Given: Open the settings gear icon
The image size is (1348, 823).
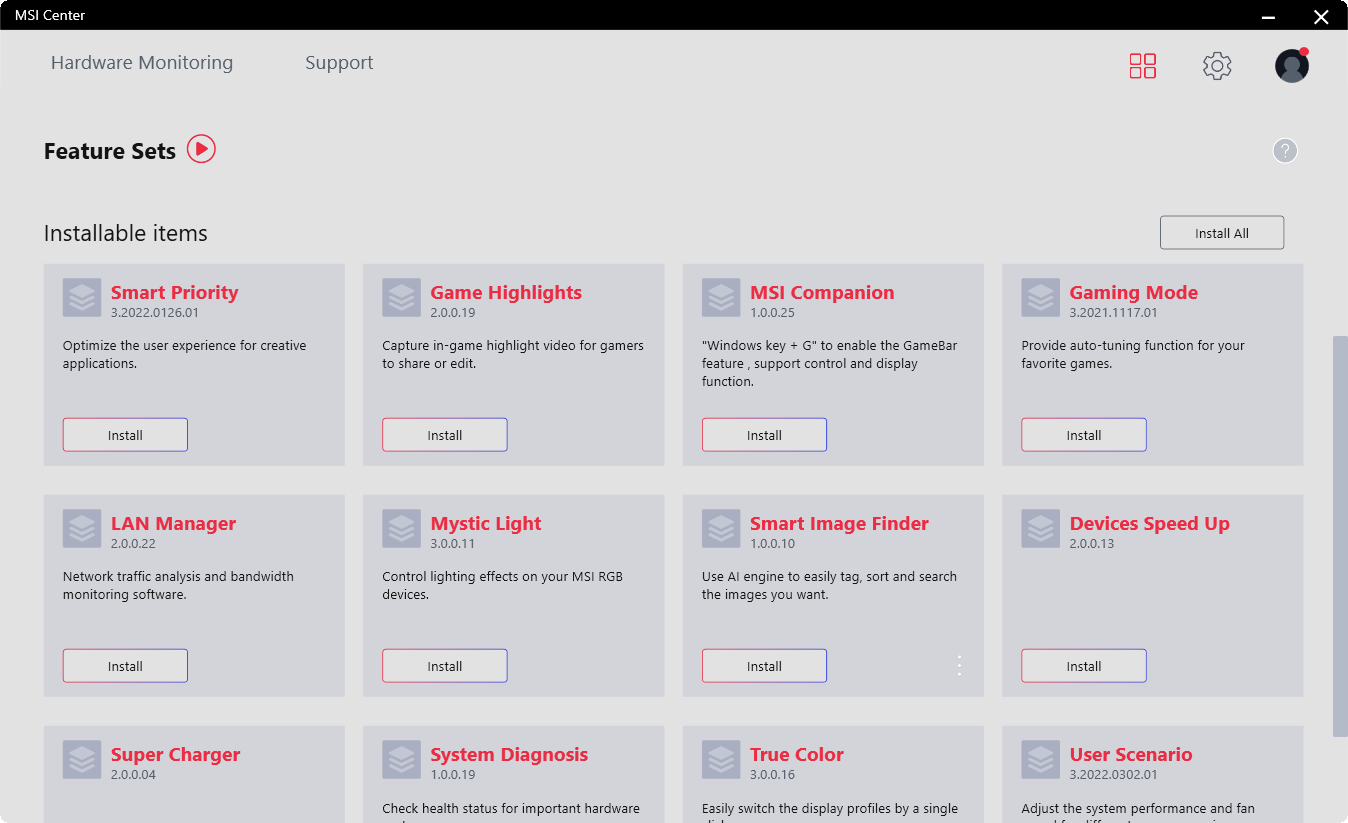Looking at the screenshot, I should click(x=1217, y=66).
